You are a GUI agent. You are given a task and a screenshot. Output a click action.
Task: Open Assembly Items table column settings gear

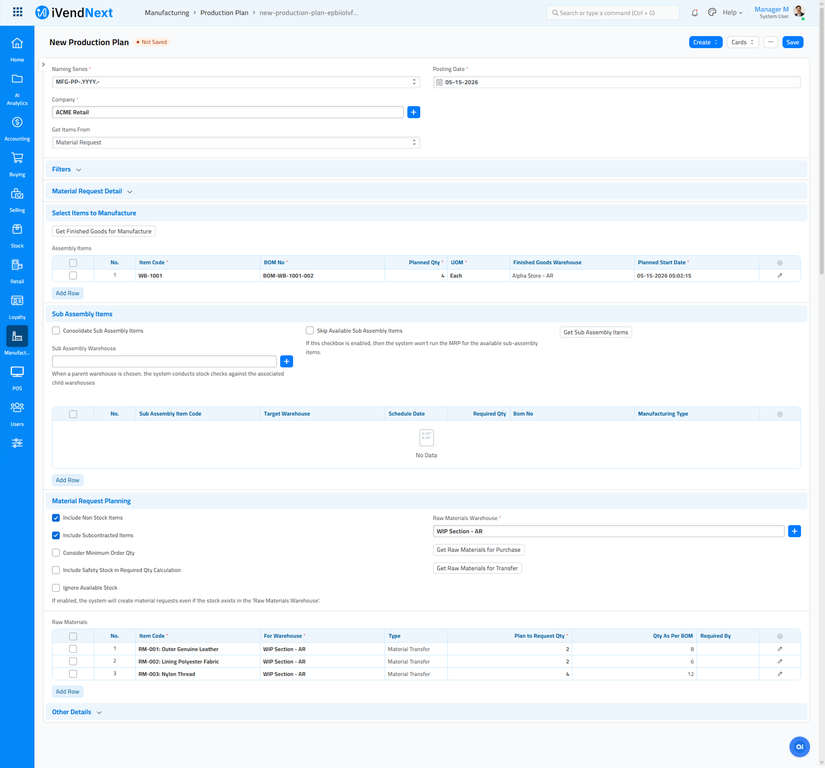[780, 262]
